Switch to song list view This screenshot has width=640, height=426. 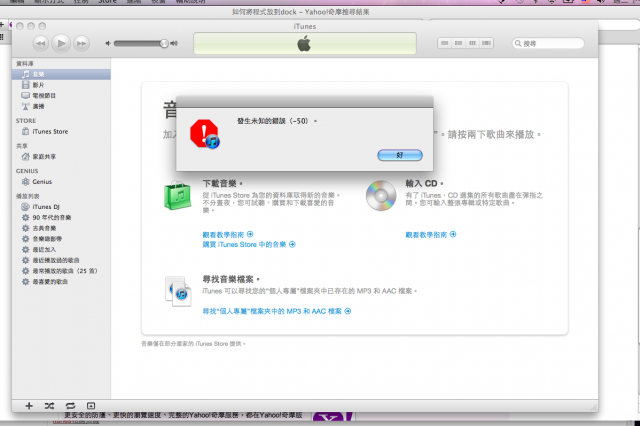point(444,43)
